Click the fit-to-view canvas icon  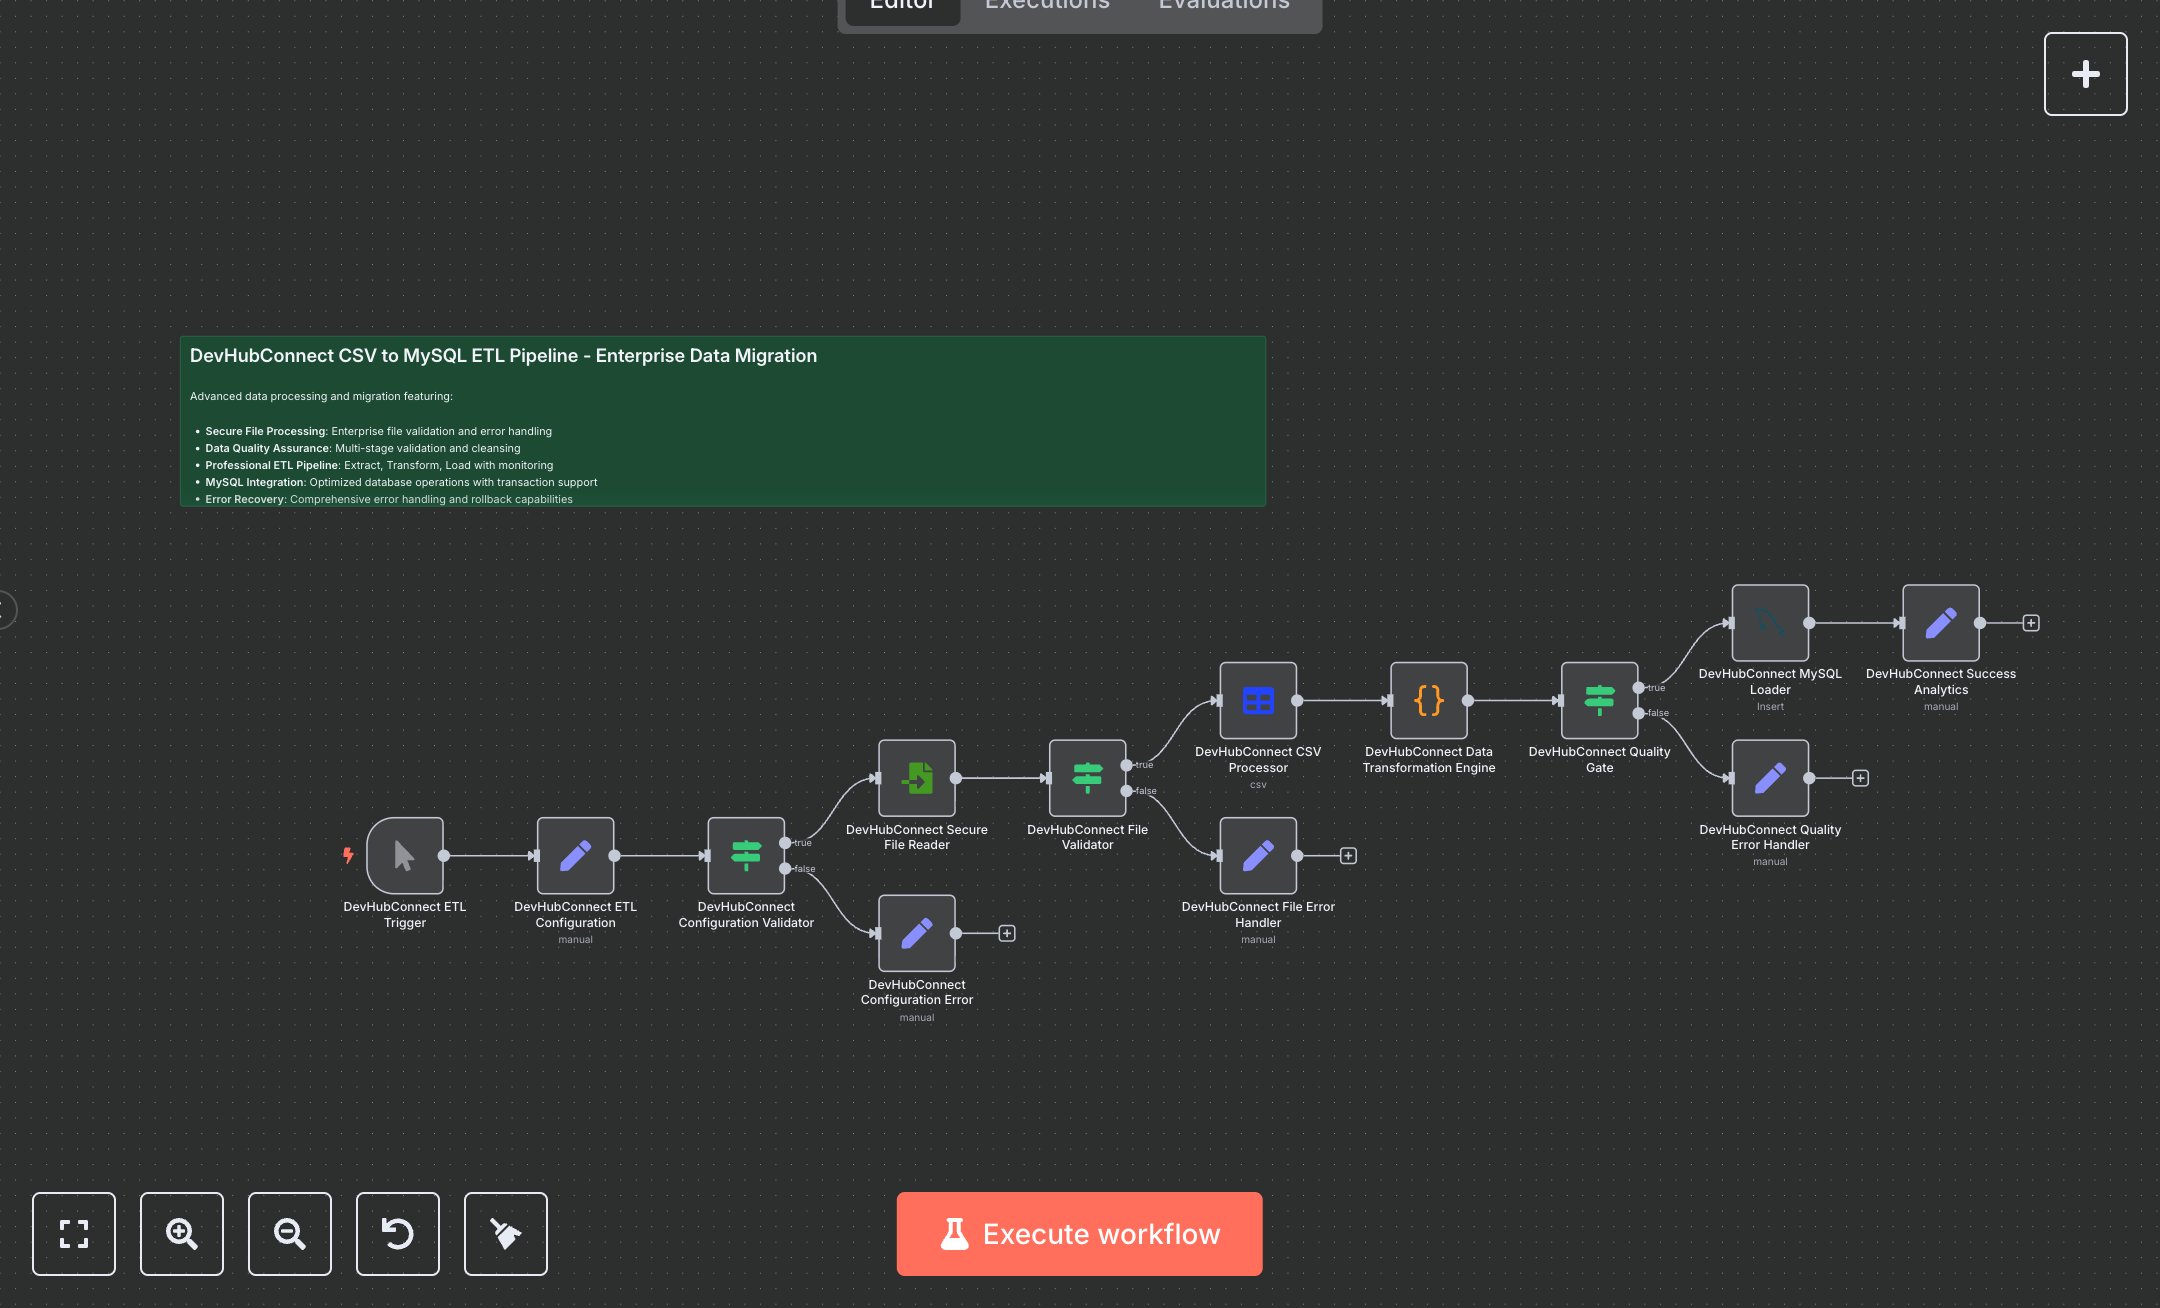[74, 1234]
